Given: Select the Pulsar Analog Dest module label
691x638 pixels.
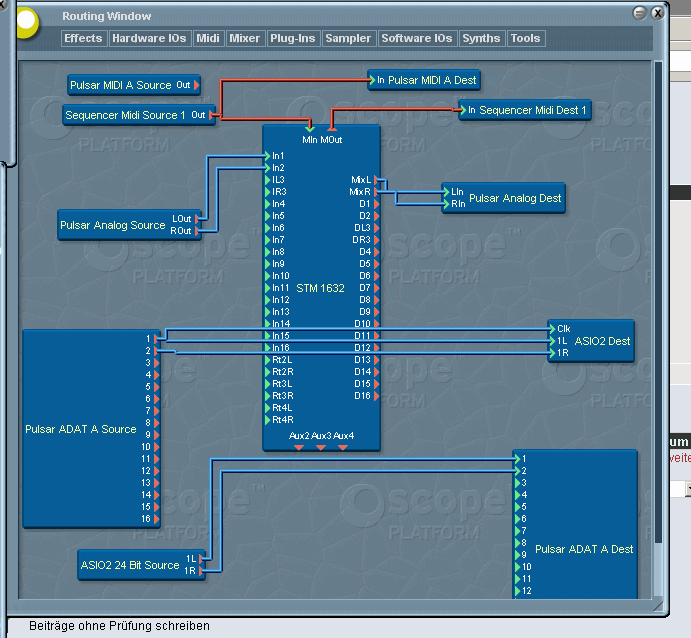Looking at the screenshot, I should click(x=515, y=198).
